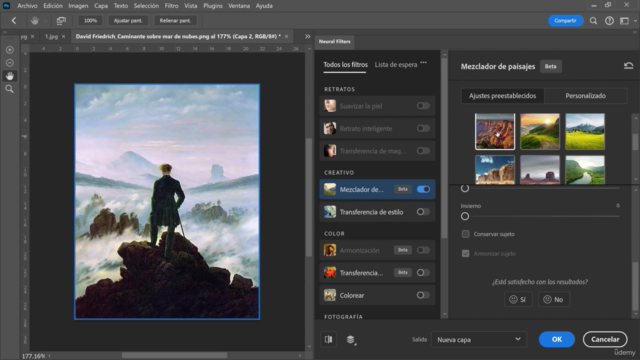Click the Sí satisfaction button

(x=518, y=299)
